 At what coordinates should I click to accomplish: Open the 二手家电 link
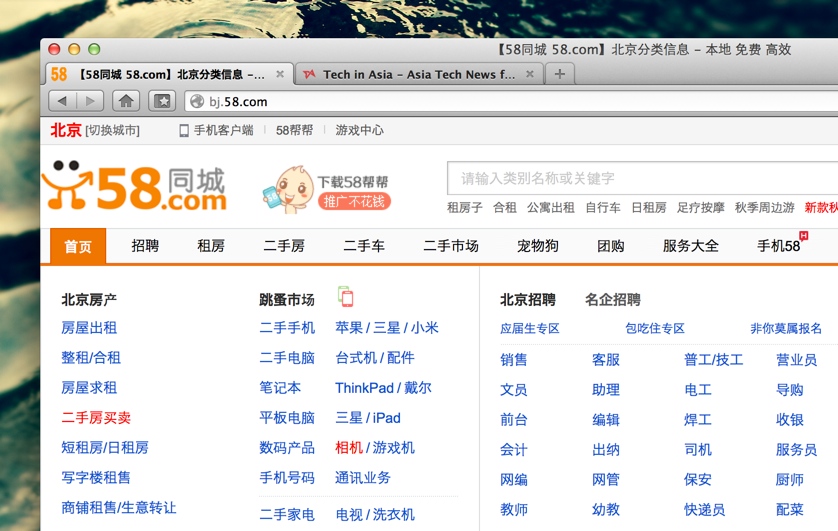[x=287, y=514]
